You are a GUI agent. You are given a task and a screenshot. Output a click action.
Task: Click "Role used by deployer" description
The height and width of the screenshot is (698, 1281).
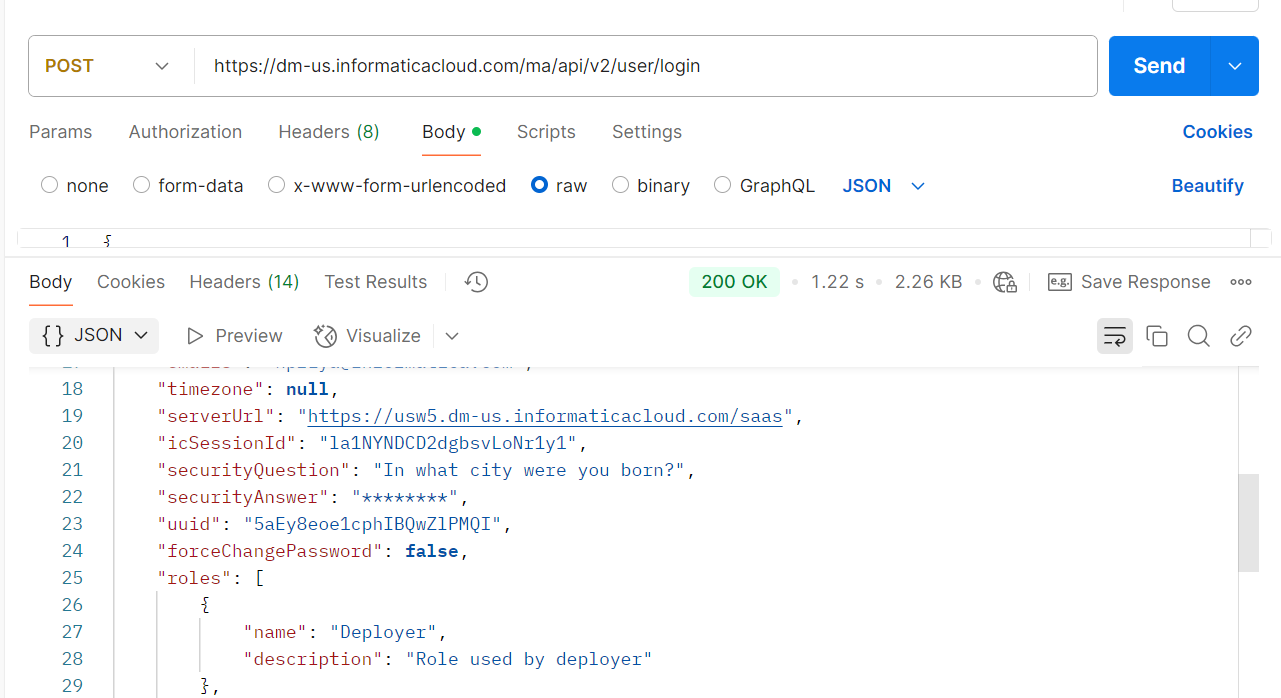click(529, 659)
